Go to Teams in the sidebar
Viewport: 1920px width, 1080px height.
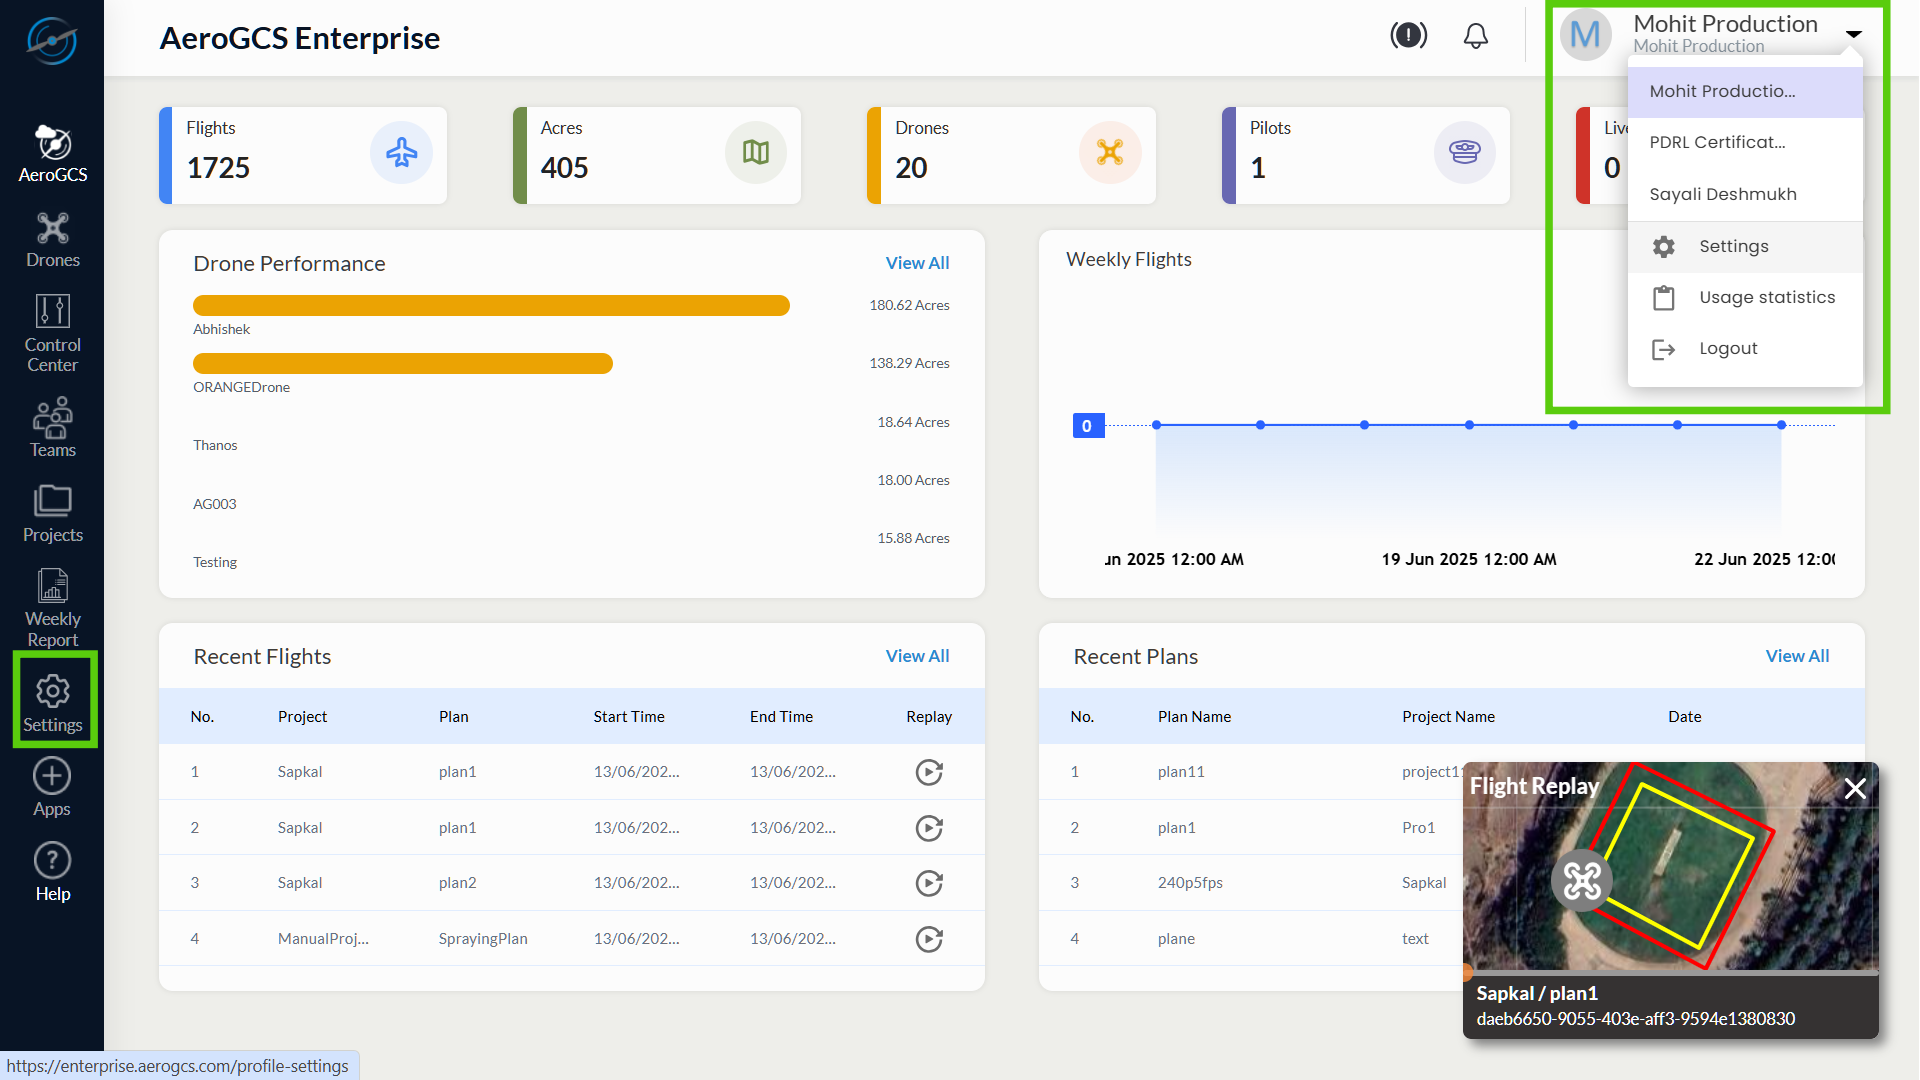coord(52,428)
